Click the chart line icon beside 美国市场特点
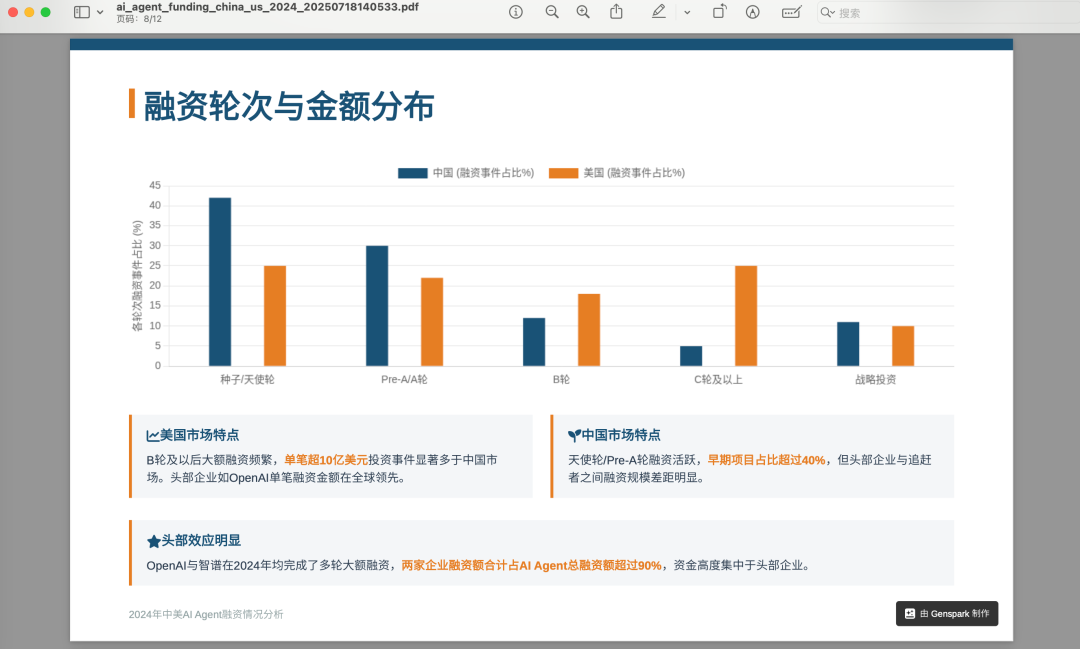This screenshot has height=649, width=1080. pyautogui.click(x=152, y=435)
